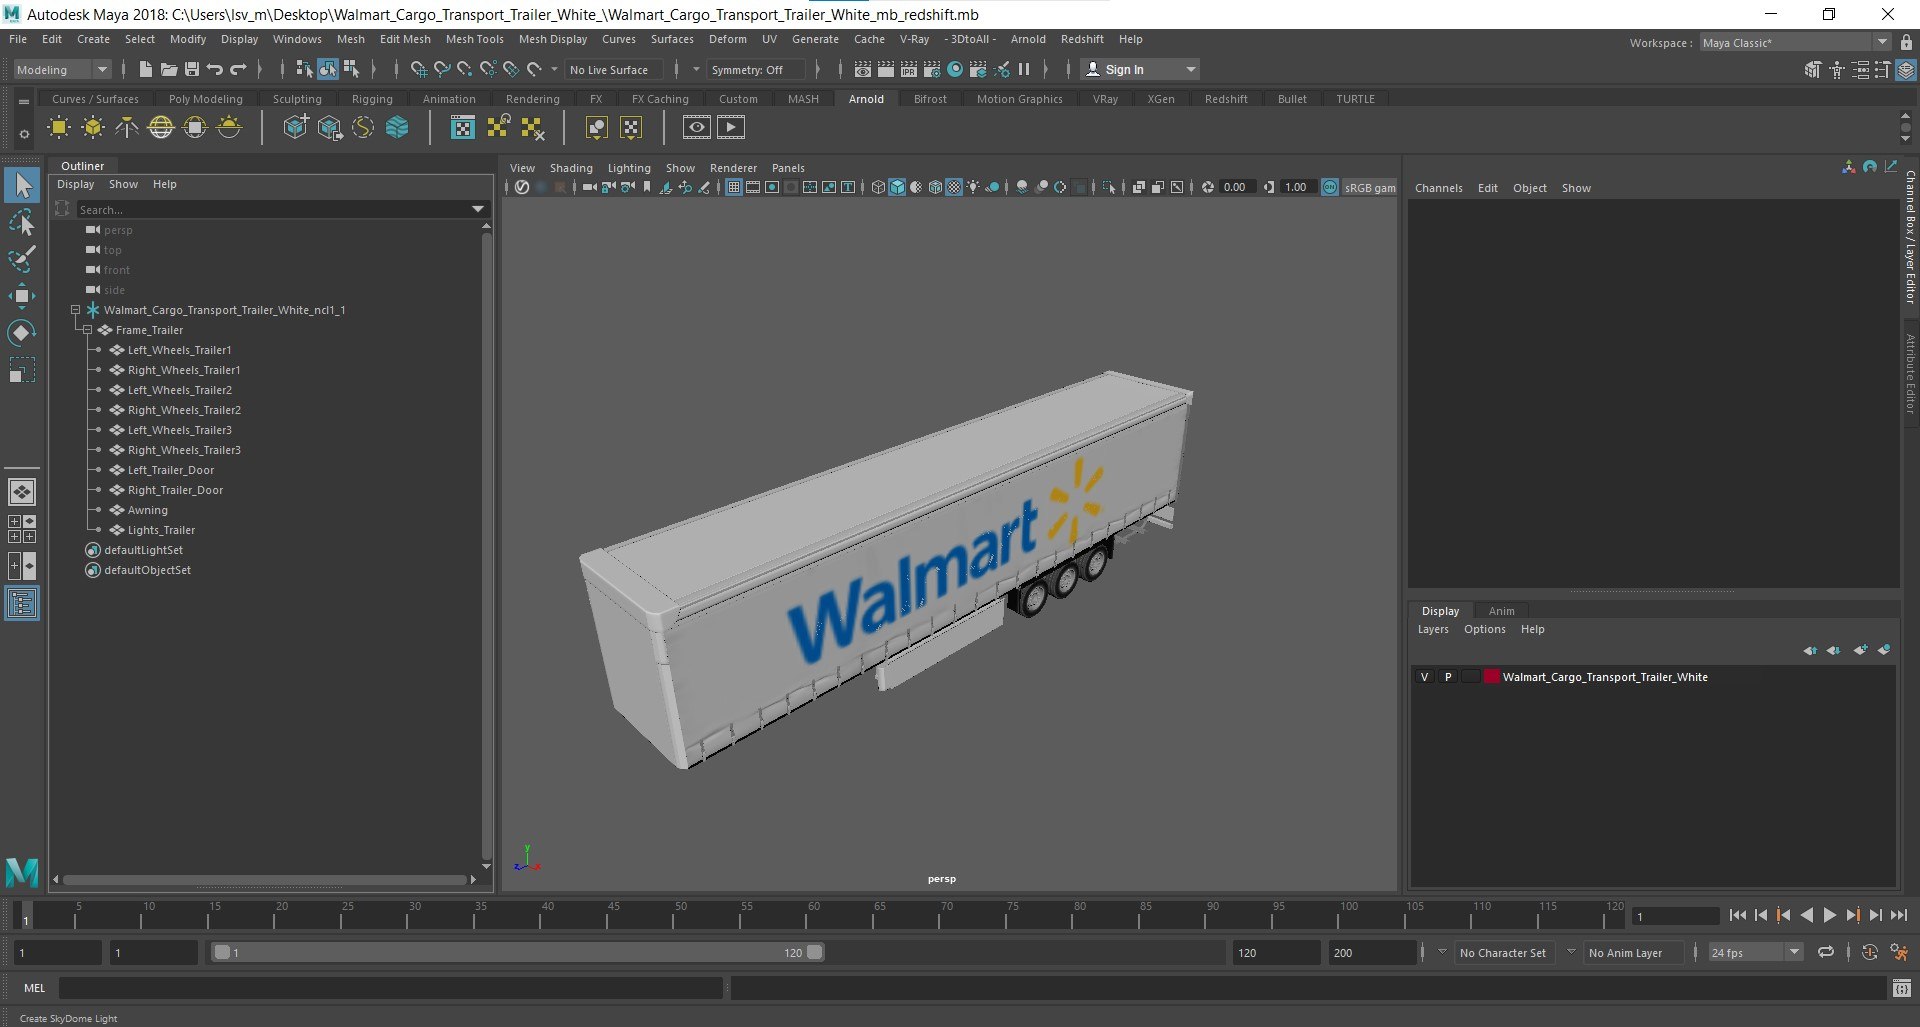Toggle layer playback P box
Screen dimensions: 1920x1027
[1447, 677]
